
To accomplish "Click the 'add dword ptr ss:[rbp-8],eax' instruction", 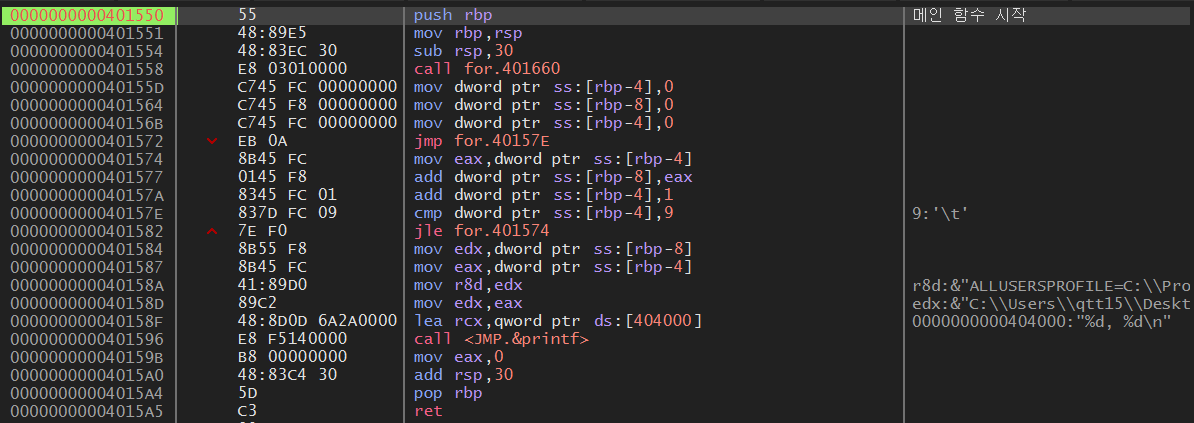I will [553, 177].
